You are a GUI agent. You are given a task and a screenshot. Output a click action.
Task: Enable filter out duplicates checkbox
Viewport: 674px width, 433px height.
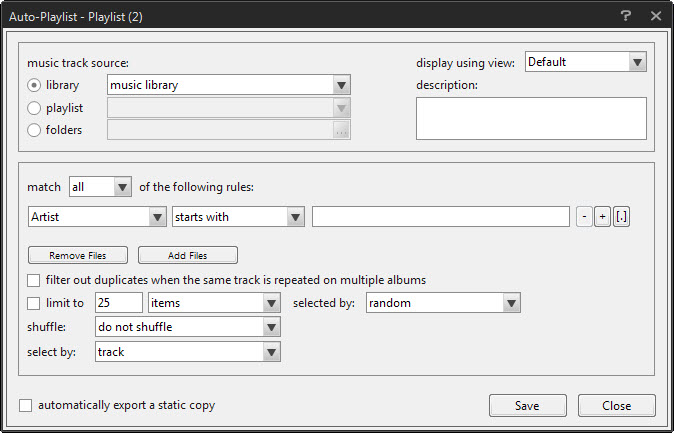pyautogui.click(x=34, y=280)
